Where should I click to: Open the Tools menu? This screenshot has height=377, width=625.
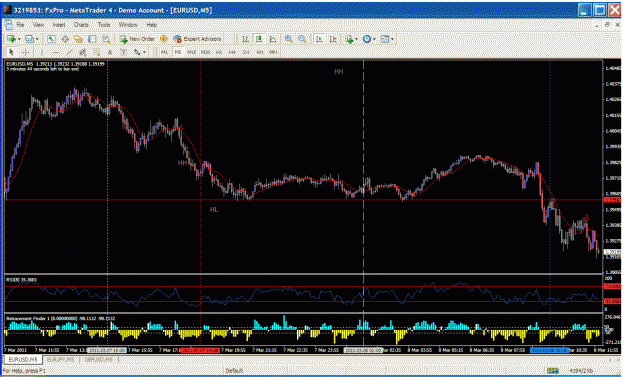[x=104, y=25]
